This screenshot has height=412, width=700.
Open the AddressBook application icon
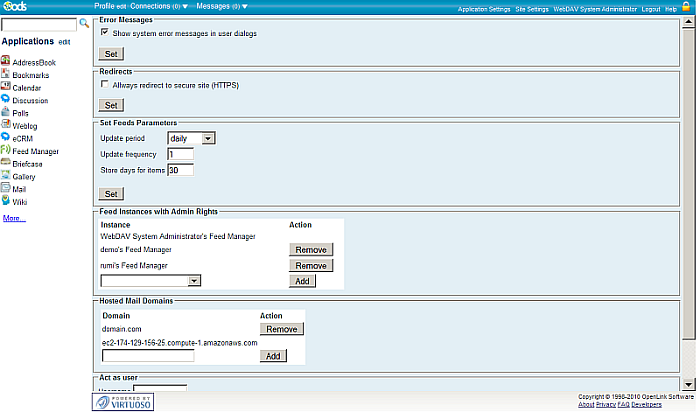click(x=6, y=62)
